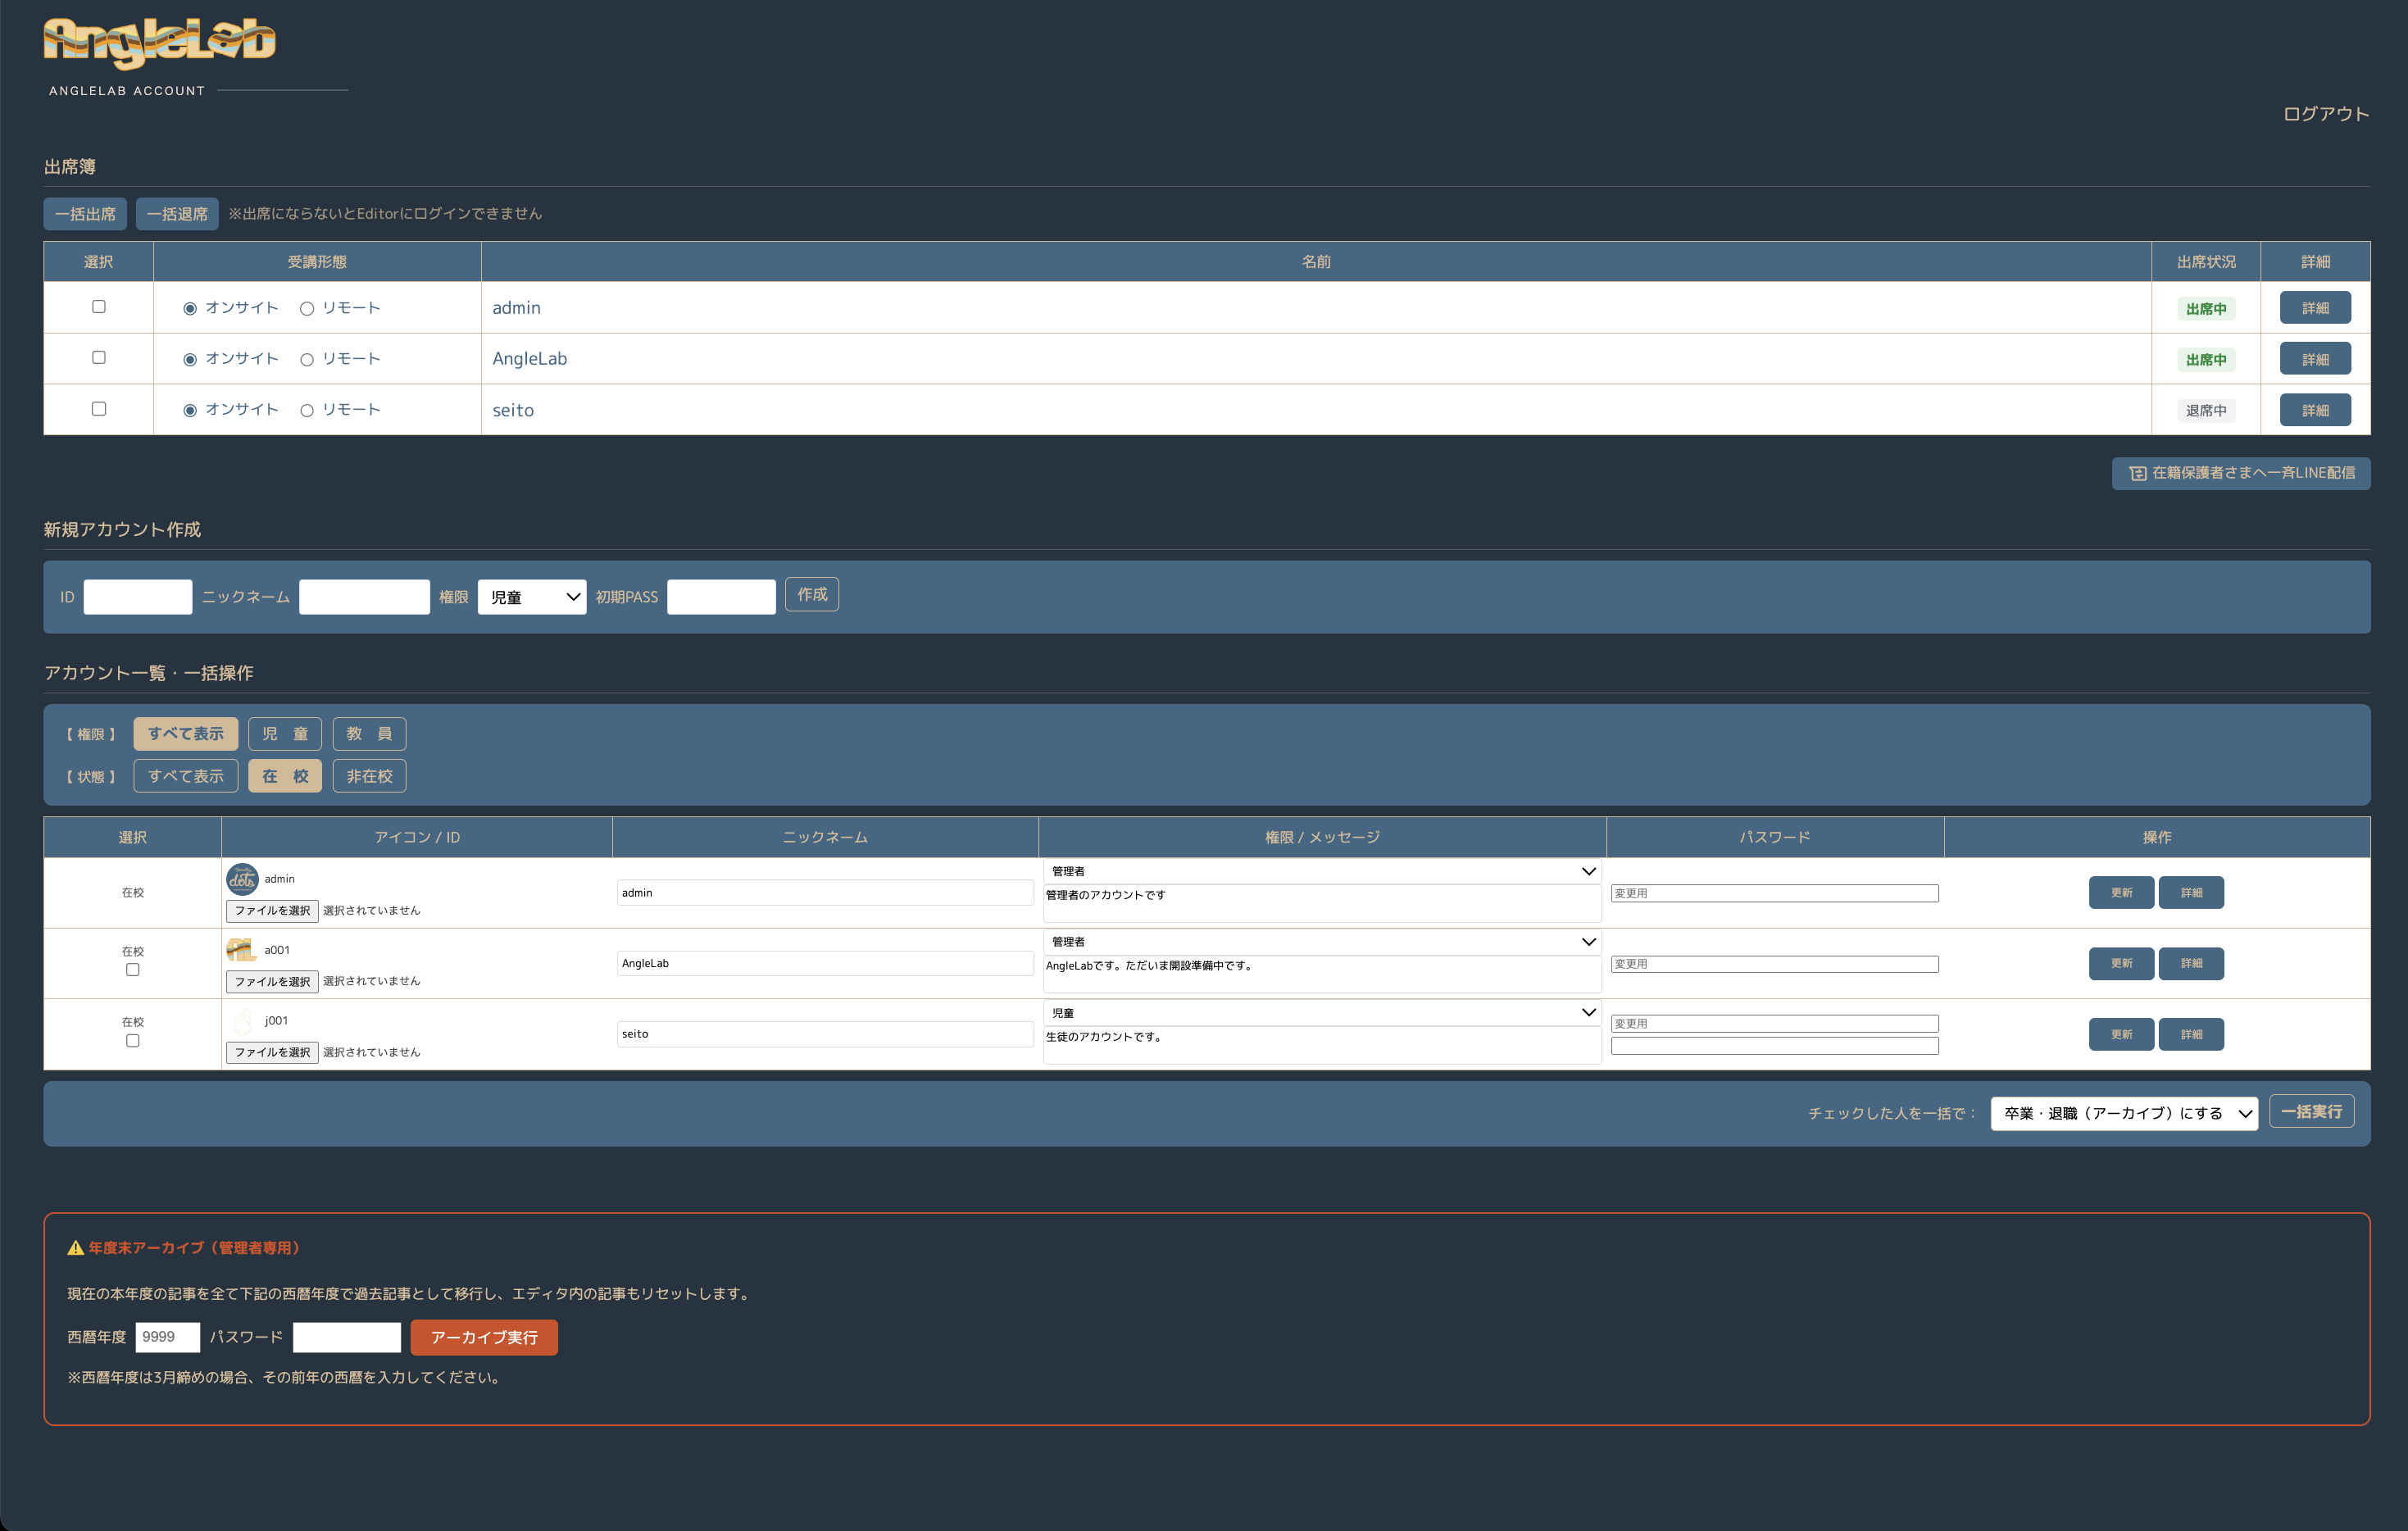Select リモート for seito
This screenshot has width=2408, height=1531.
(x=307, y=410)
